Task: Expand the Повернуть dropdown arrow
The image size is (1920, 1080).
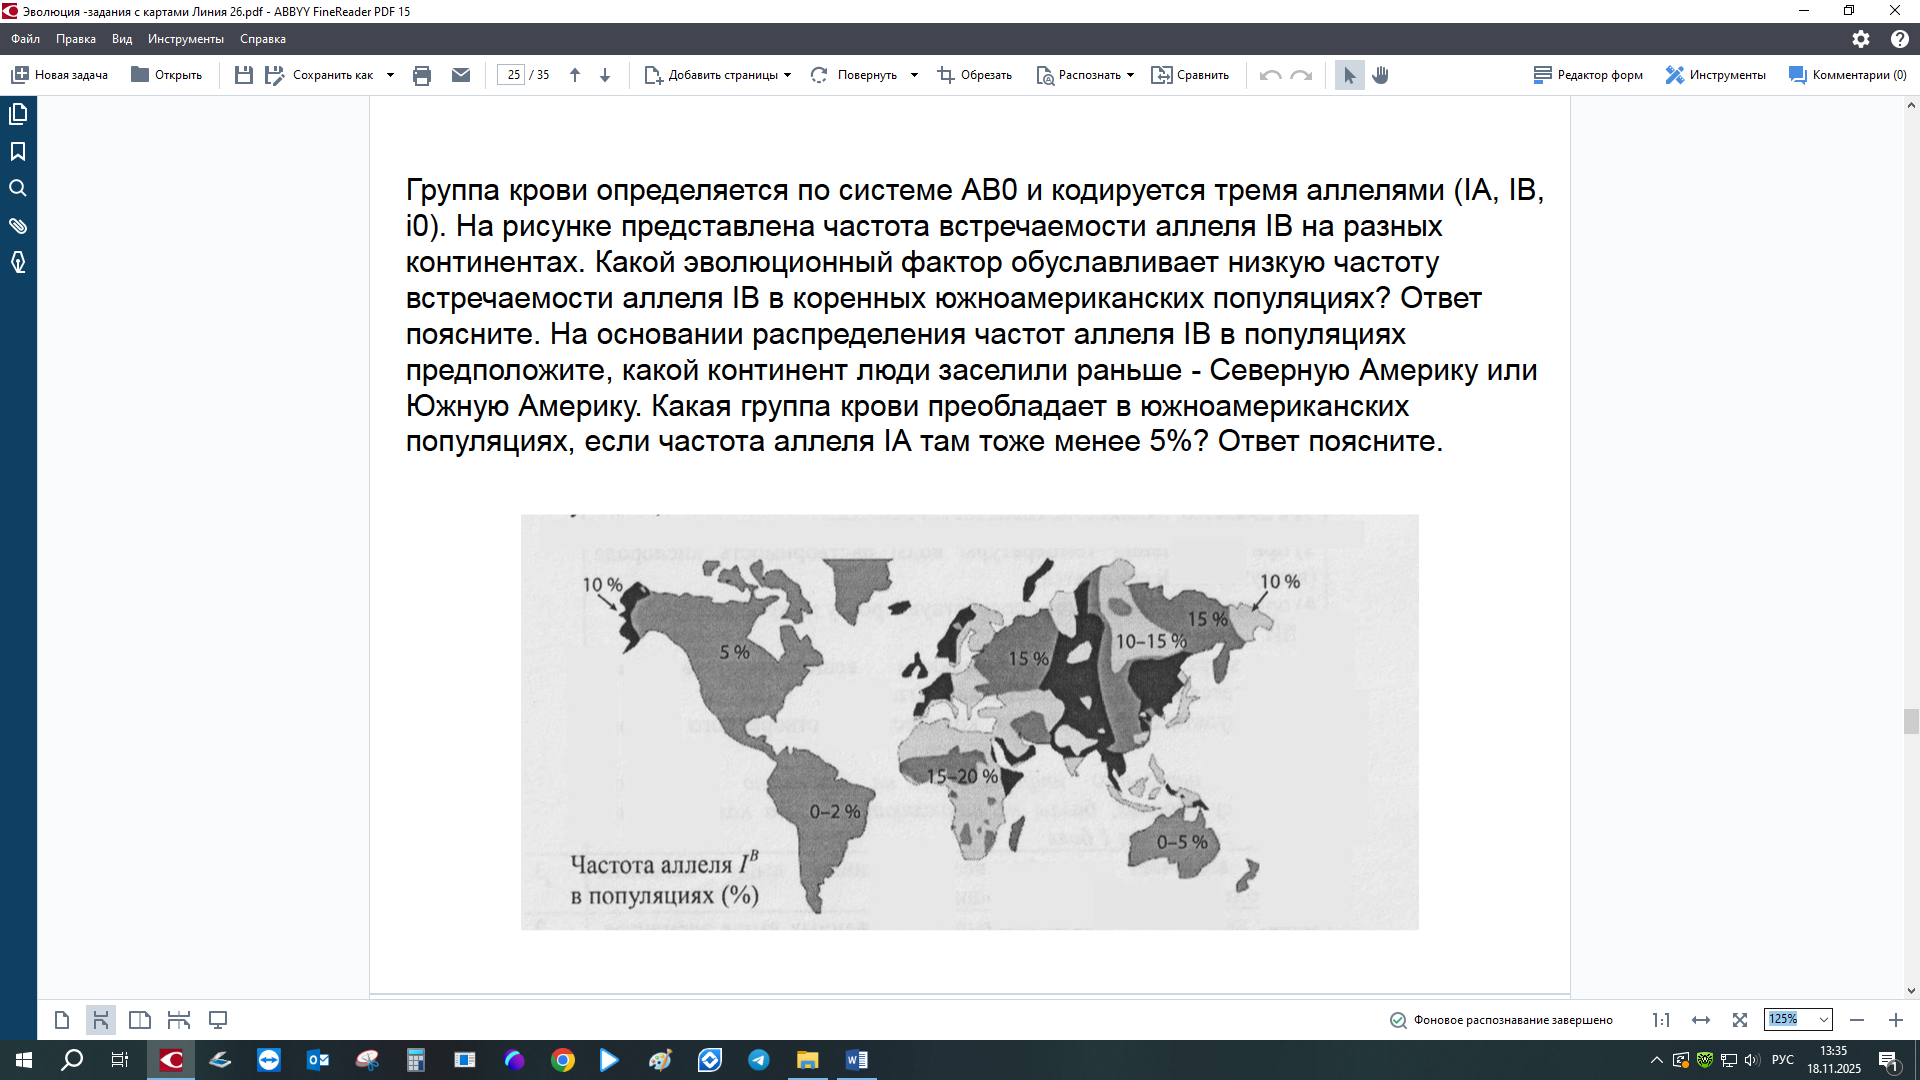Action: [914, 75]
